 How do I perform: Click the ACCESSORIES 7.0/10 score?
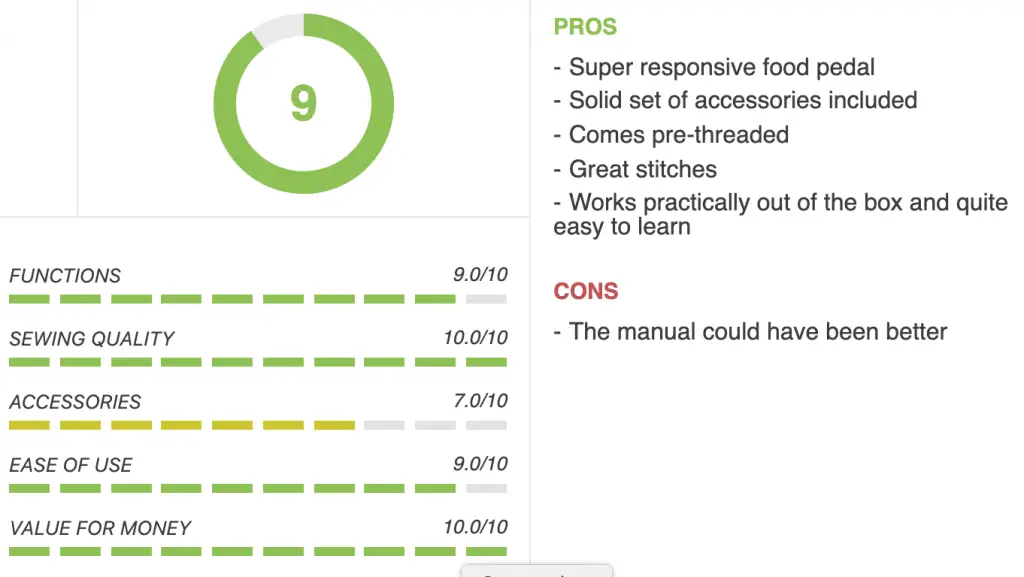(x=481, y=401)
